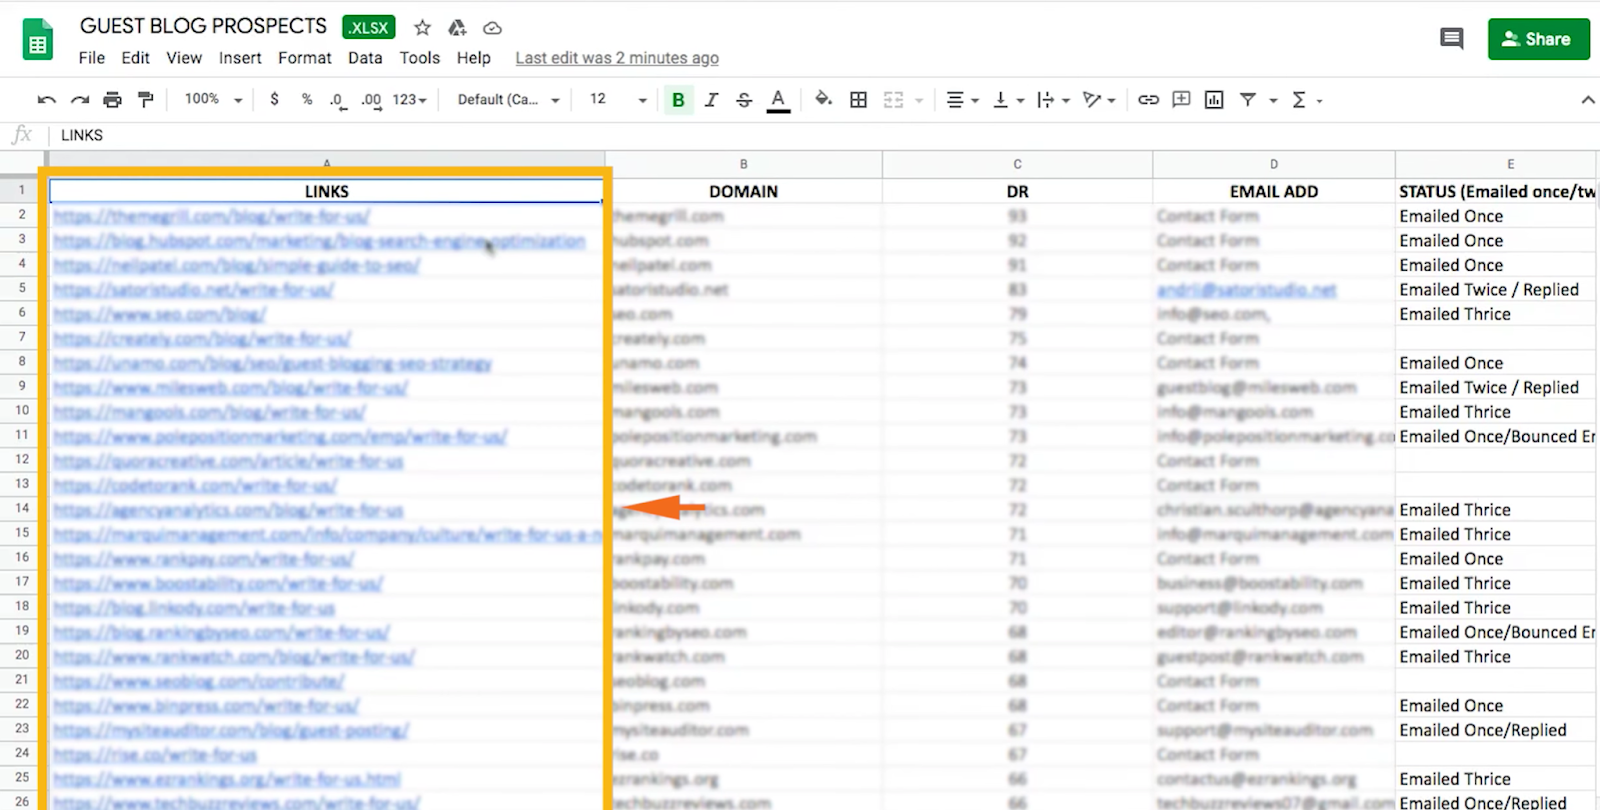Screen dimensions: 1600x810
Task: Insert a link via toolbar
Action: point(1148,100)
